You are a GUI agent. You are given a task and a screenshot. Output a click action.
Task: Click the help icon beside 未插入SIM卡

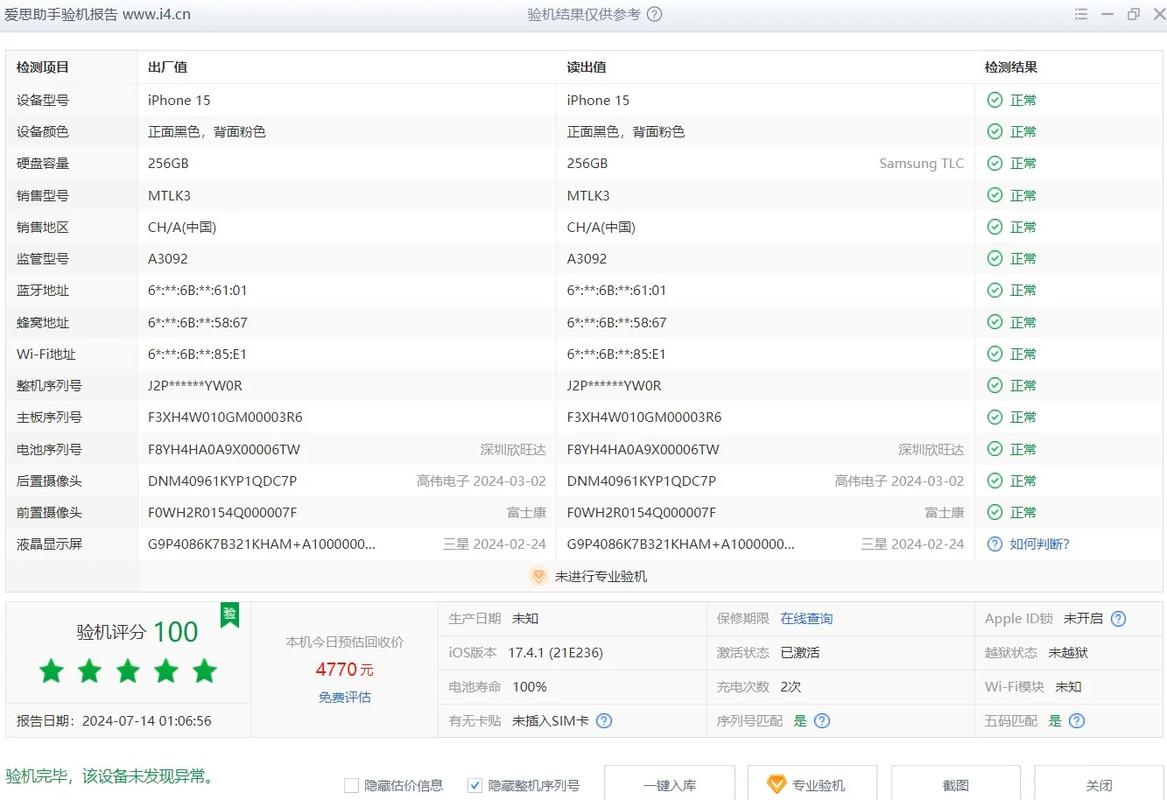point(604,720)
